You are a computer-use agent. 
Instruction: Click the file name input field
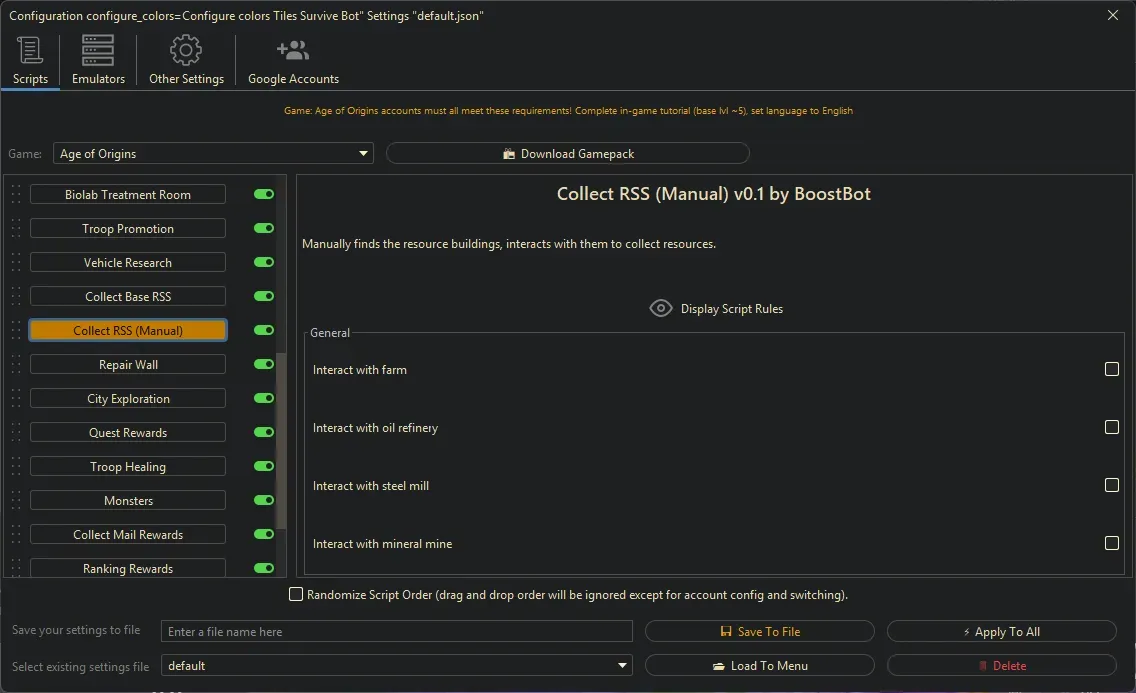397,631
